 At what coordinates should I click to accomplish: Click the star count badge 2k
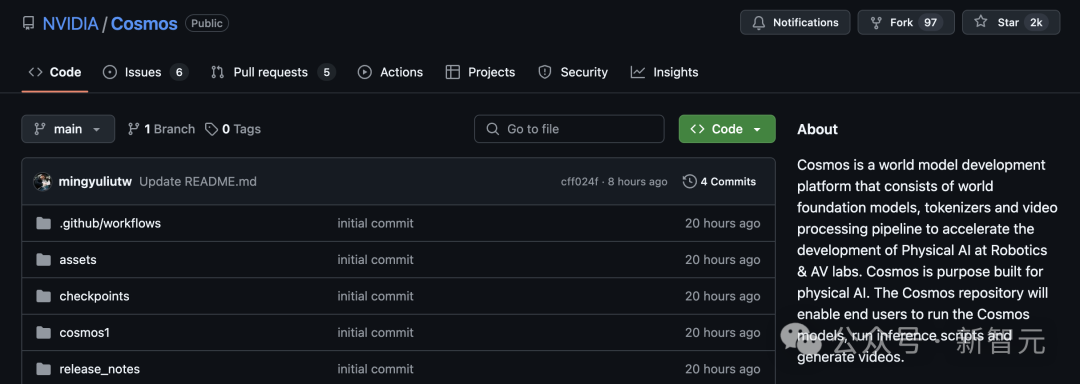[1035, 23]
